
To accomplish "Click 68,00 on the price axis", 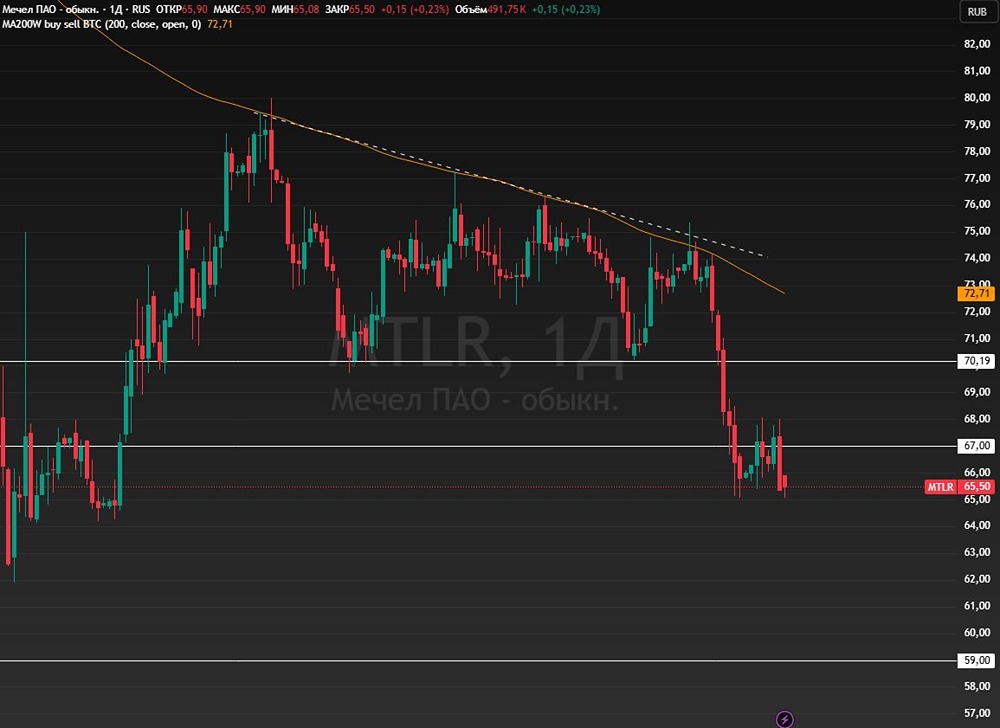I will 977,418.
